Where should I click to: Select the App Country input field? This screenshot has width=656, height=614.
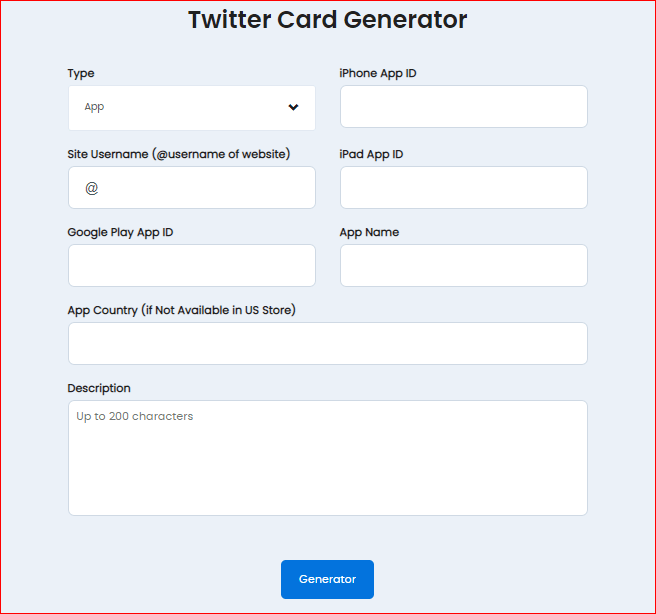coord(328,343)
